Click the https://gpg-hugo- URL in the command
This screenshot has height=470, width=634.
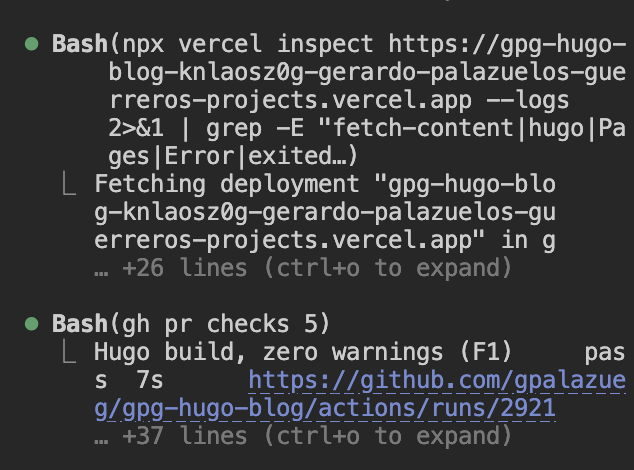(x=507, y=44)
